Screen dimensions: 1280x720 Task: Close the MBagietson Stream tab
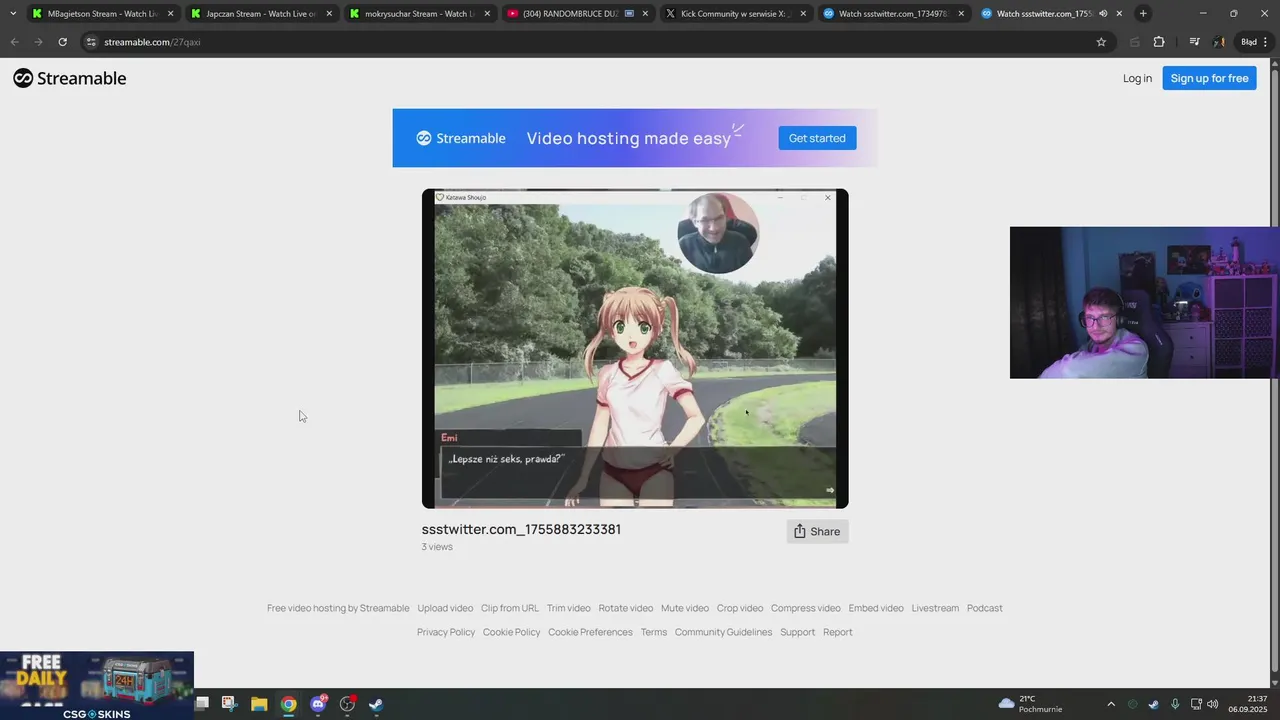pos(171,14)
